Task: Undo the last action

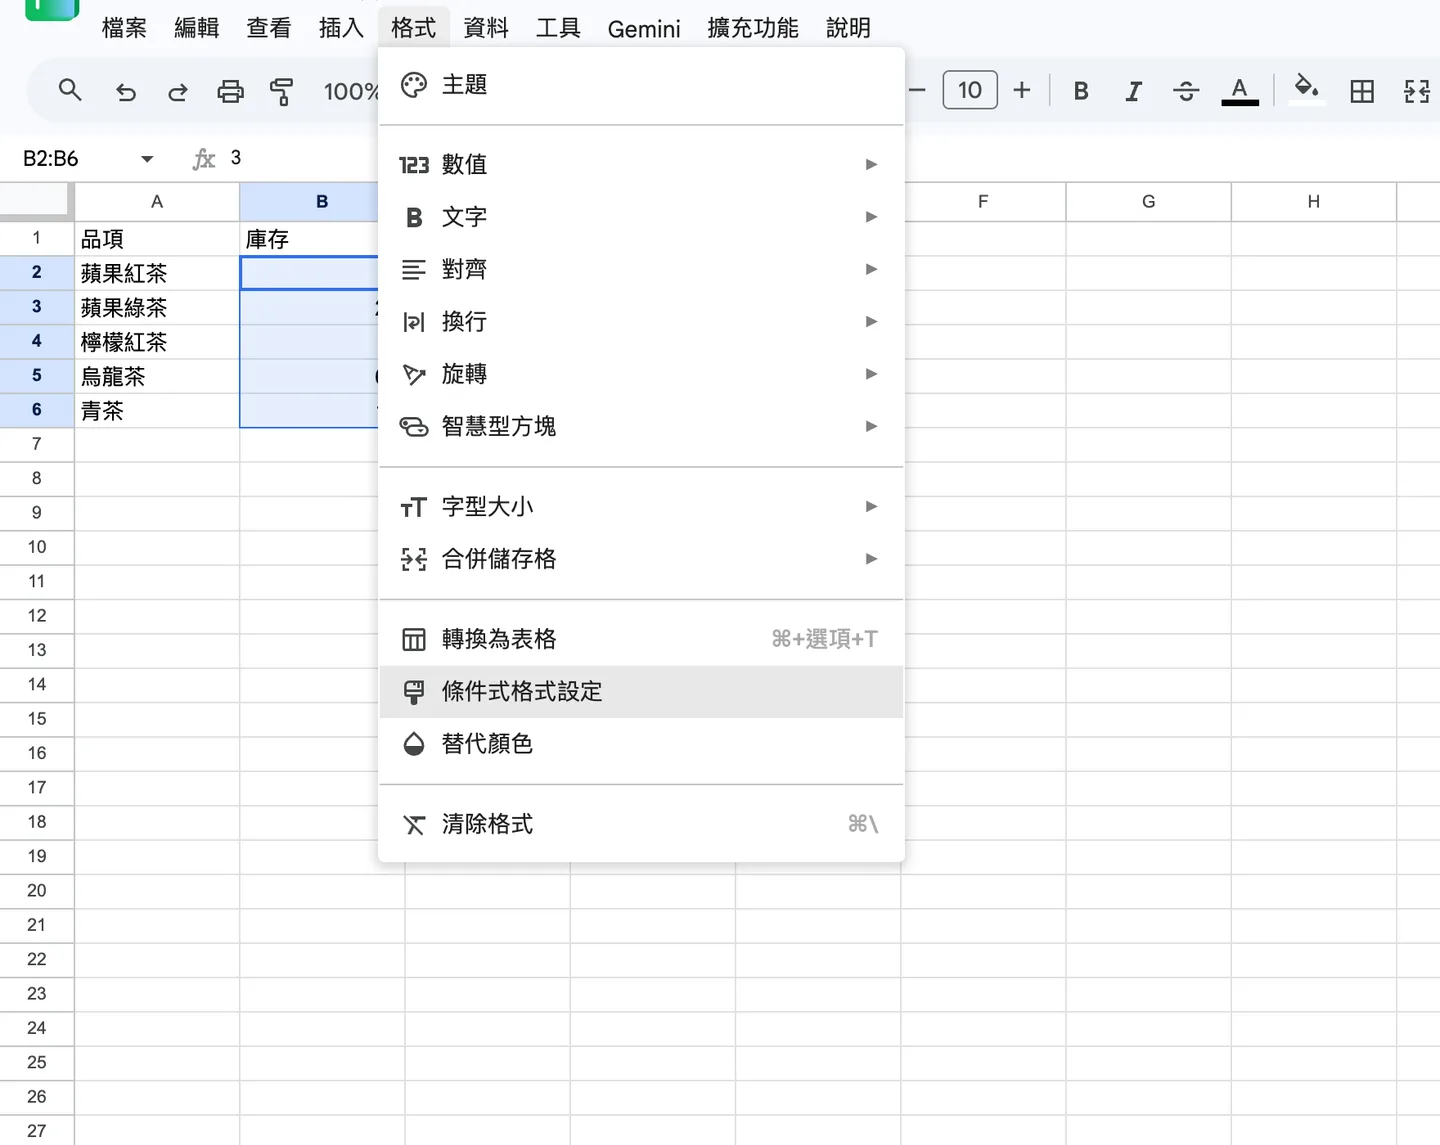Action: click(x=125, y=92)
